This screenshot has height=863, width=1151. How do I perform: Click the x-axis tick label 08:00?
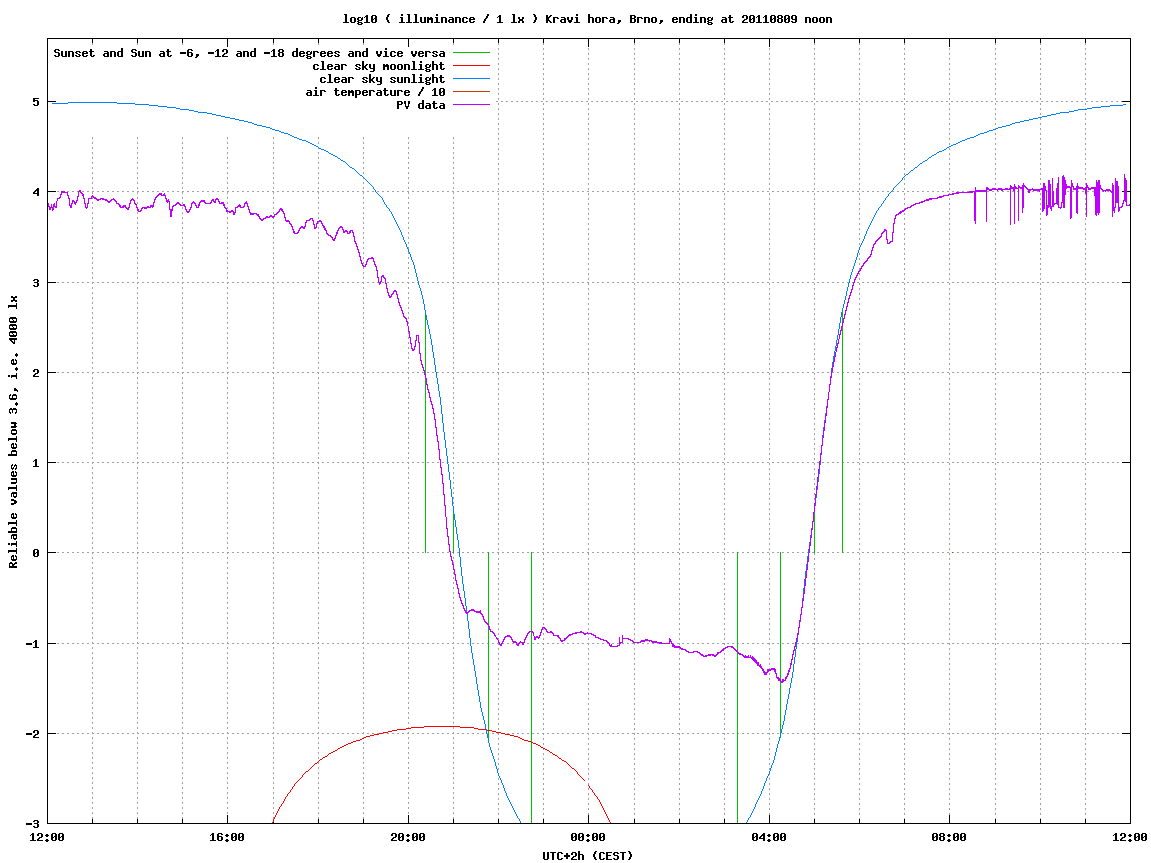[950, 837]
